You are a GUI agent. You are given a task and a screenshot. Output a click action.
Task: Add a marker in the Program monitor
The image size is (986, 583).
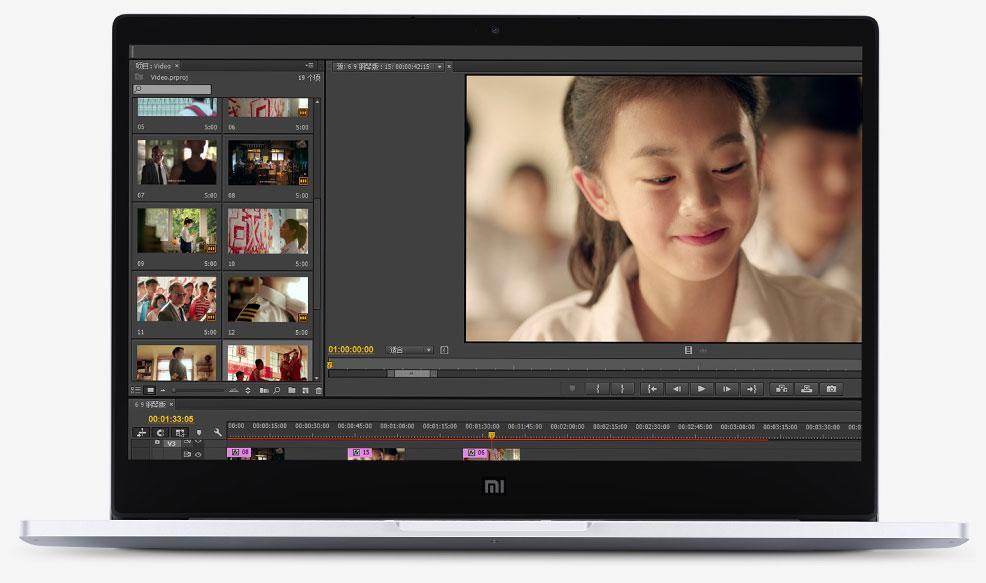pyautogui.click(x=572, y=389)
